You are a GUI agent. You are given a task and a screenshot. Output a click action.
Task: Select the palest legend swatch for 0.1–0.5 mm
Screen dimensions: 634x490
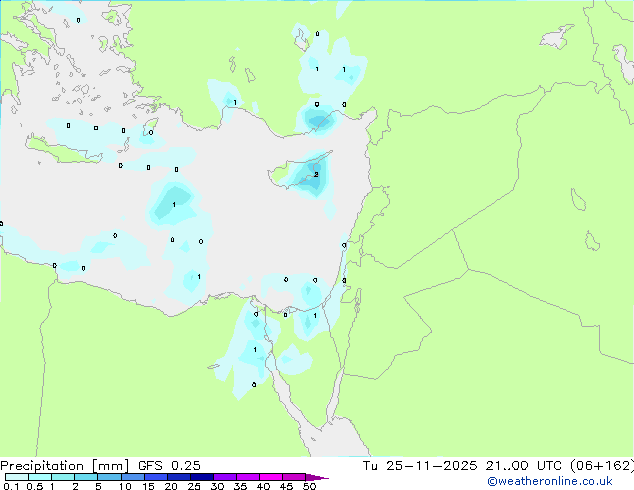[x=17, y=477]
